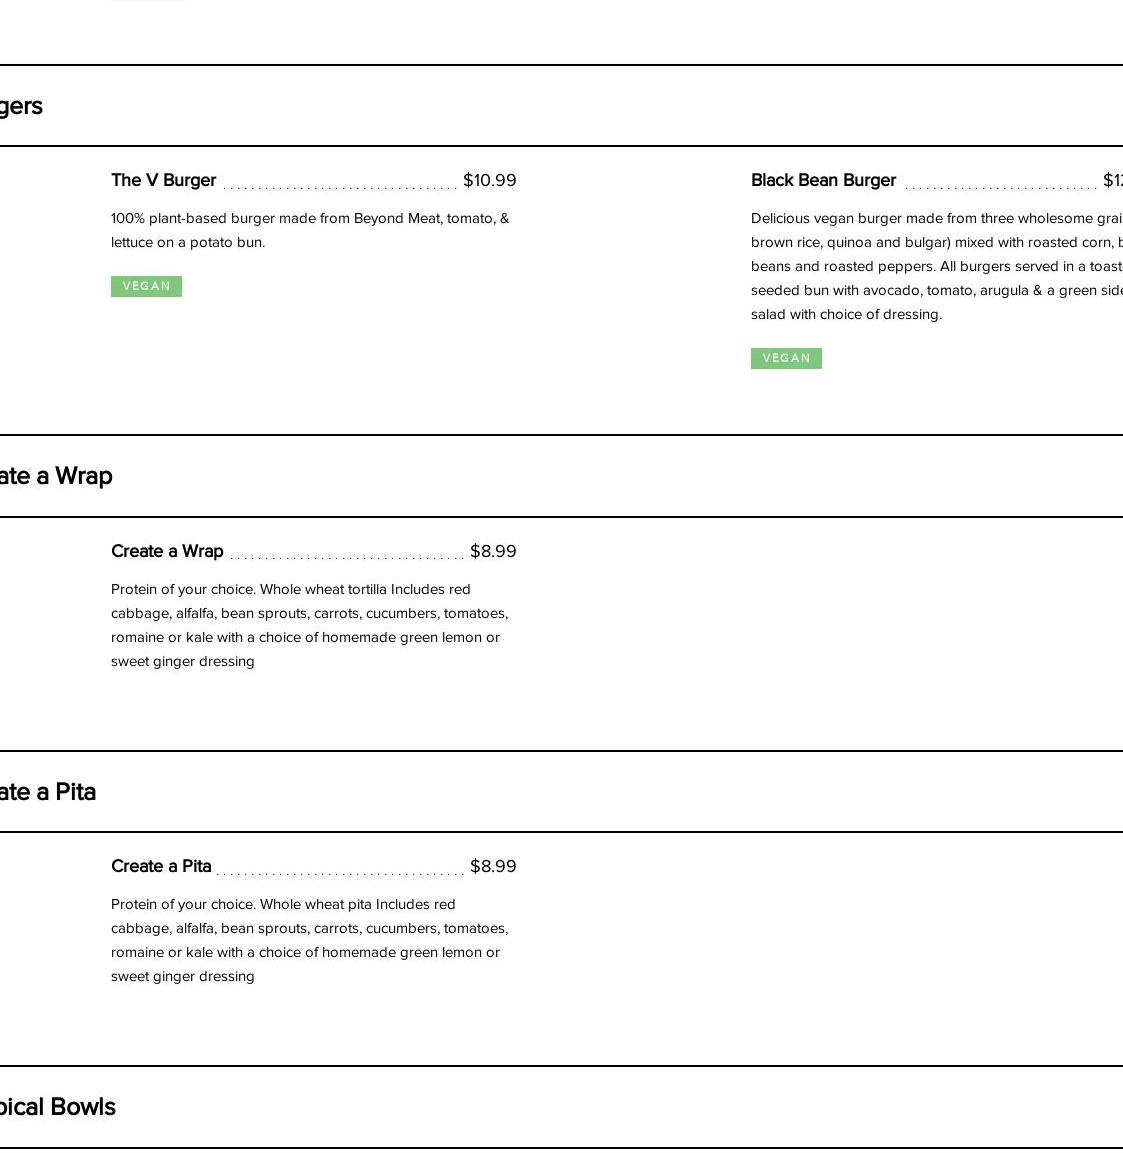Image resolution: width=1123 pixels, height=1153 pixels.
Task: Click dotted leader line beside Create a Pita
Action: coord(340,871)
